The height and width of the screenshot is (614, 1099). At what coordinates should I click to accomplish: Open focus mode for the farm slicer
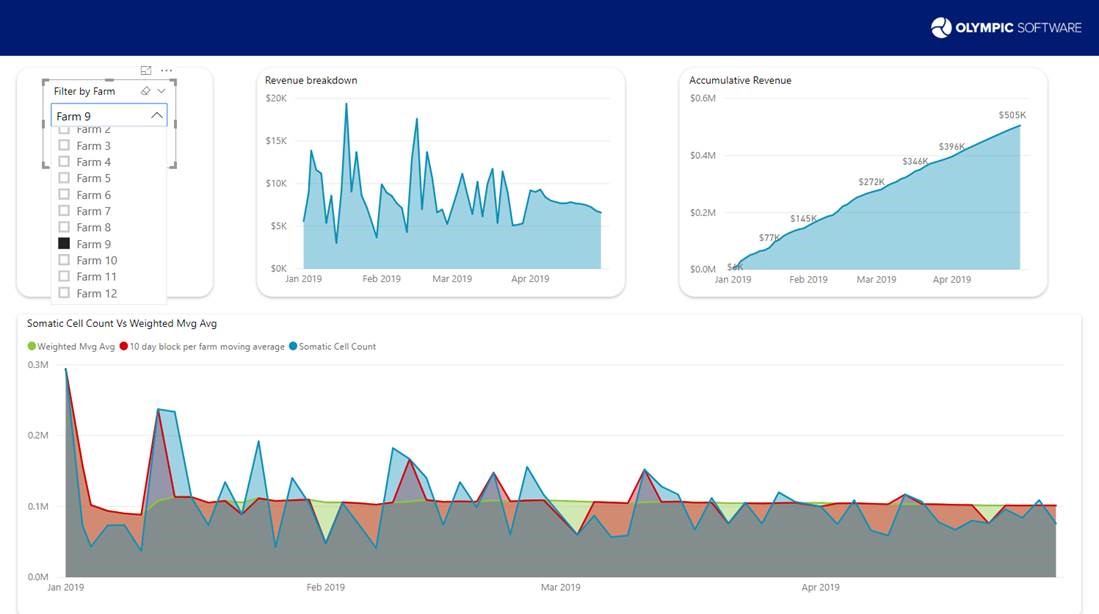(x=146, y=70)
